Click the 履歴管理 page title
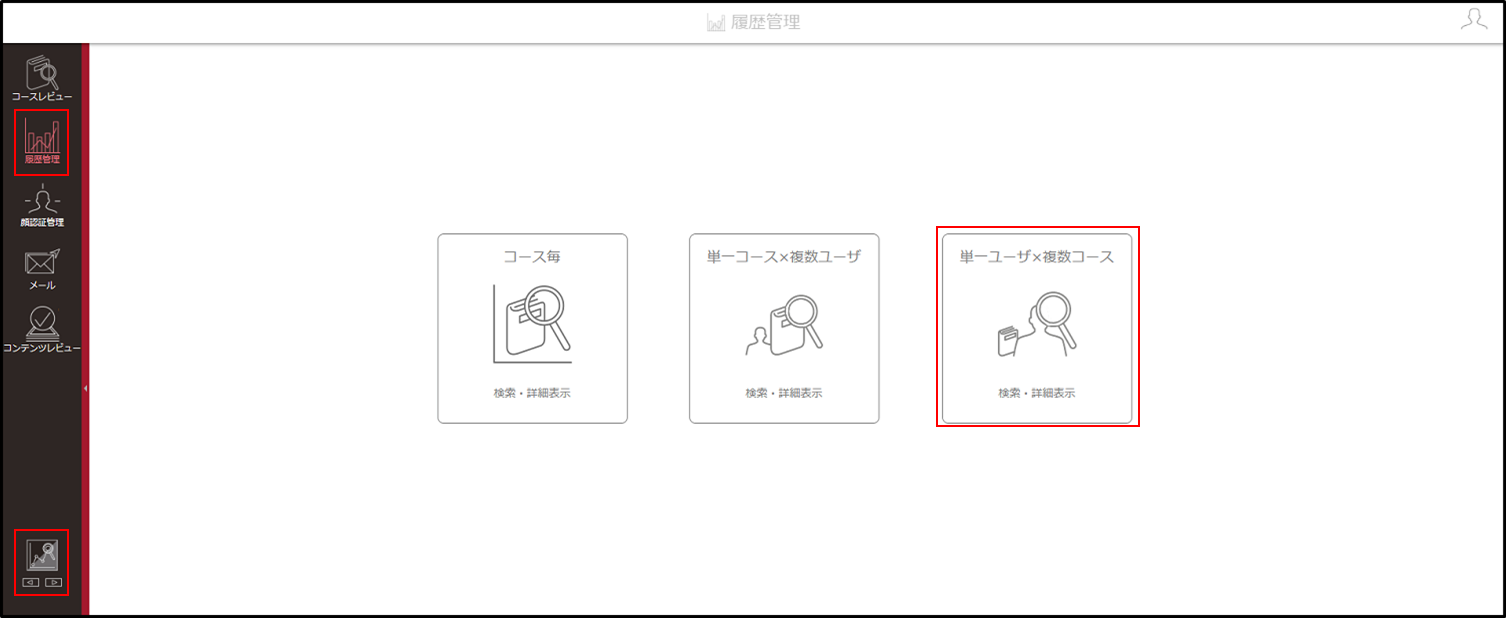Screen dimensions: 1506x618 (753, 22)
